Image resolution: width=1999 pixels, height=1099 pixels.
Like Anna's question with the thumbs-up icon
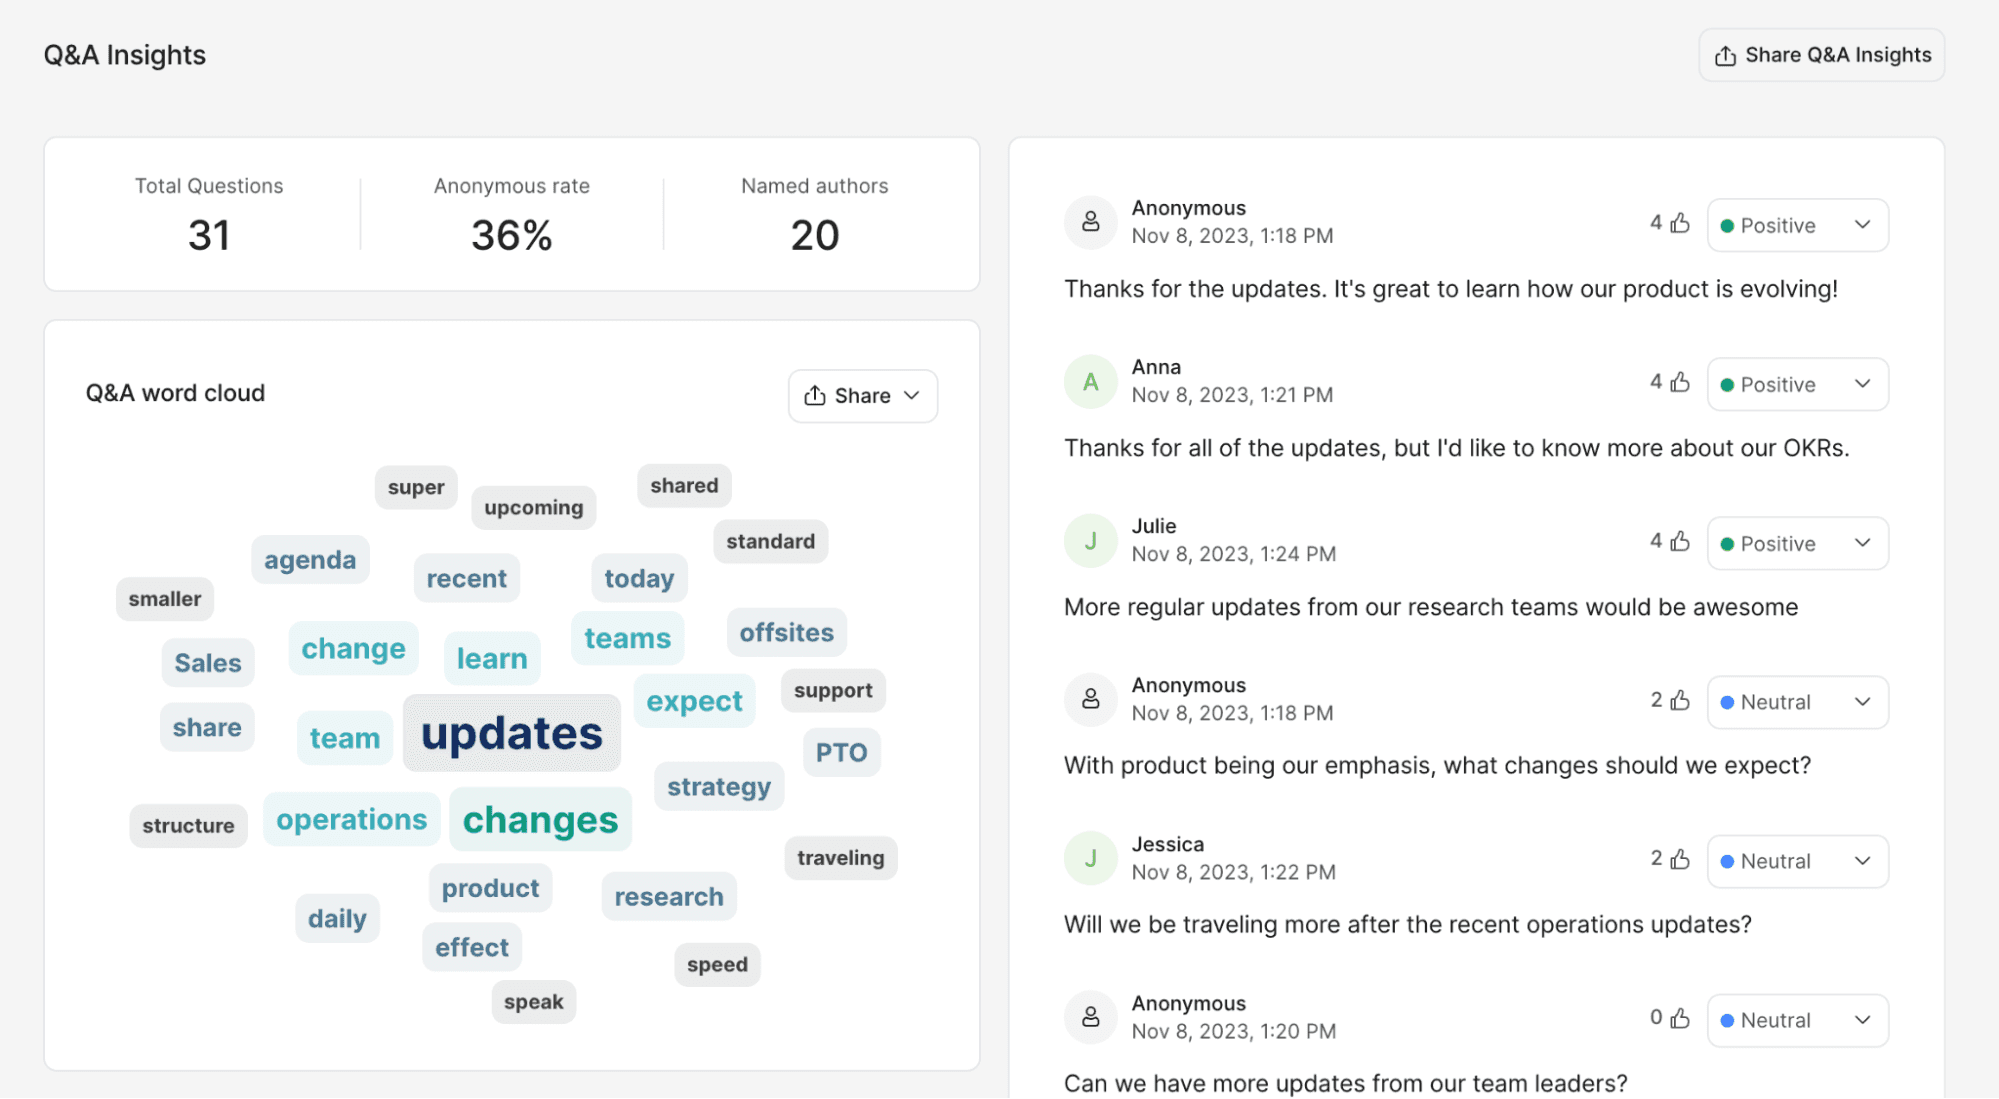coord(1680,382)
